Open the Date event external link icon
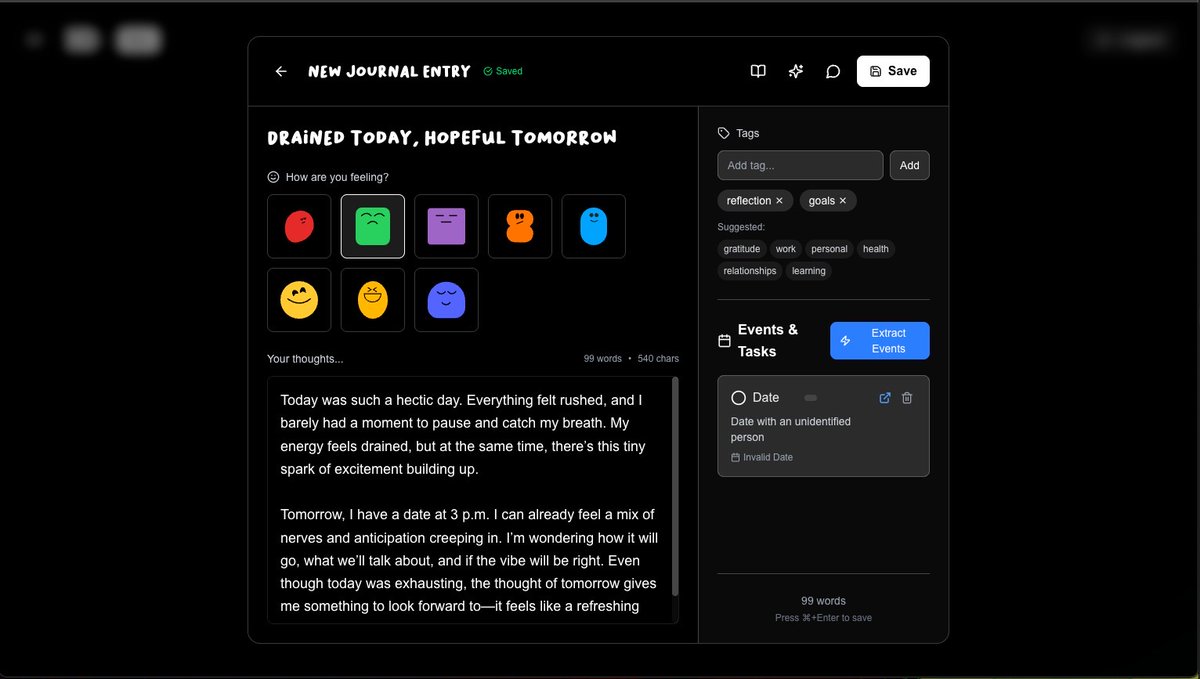The width and height of the screenshot is (1200, 679). pos(885,398)
